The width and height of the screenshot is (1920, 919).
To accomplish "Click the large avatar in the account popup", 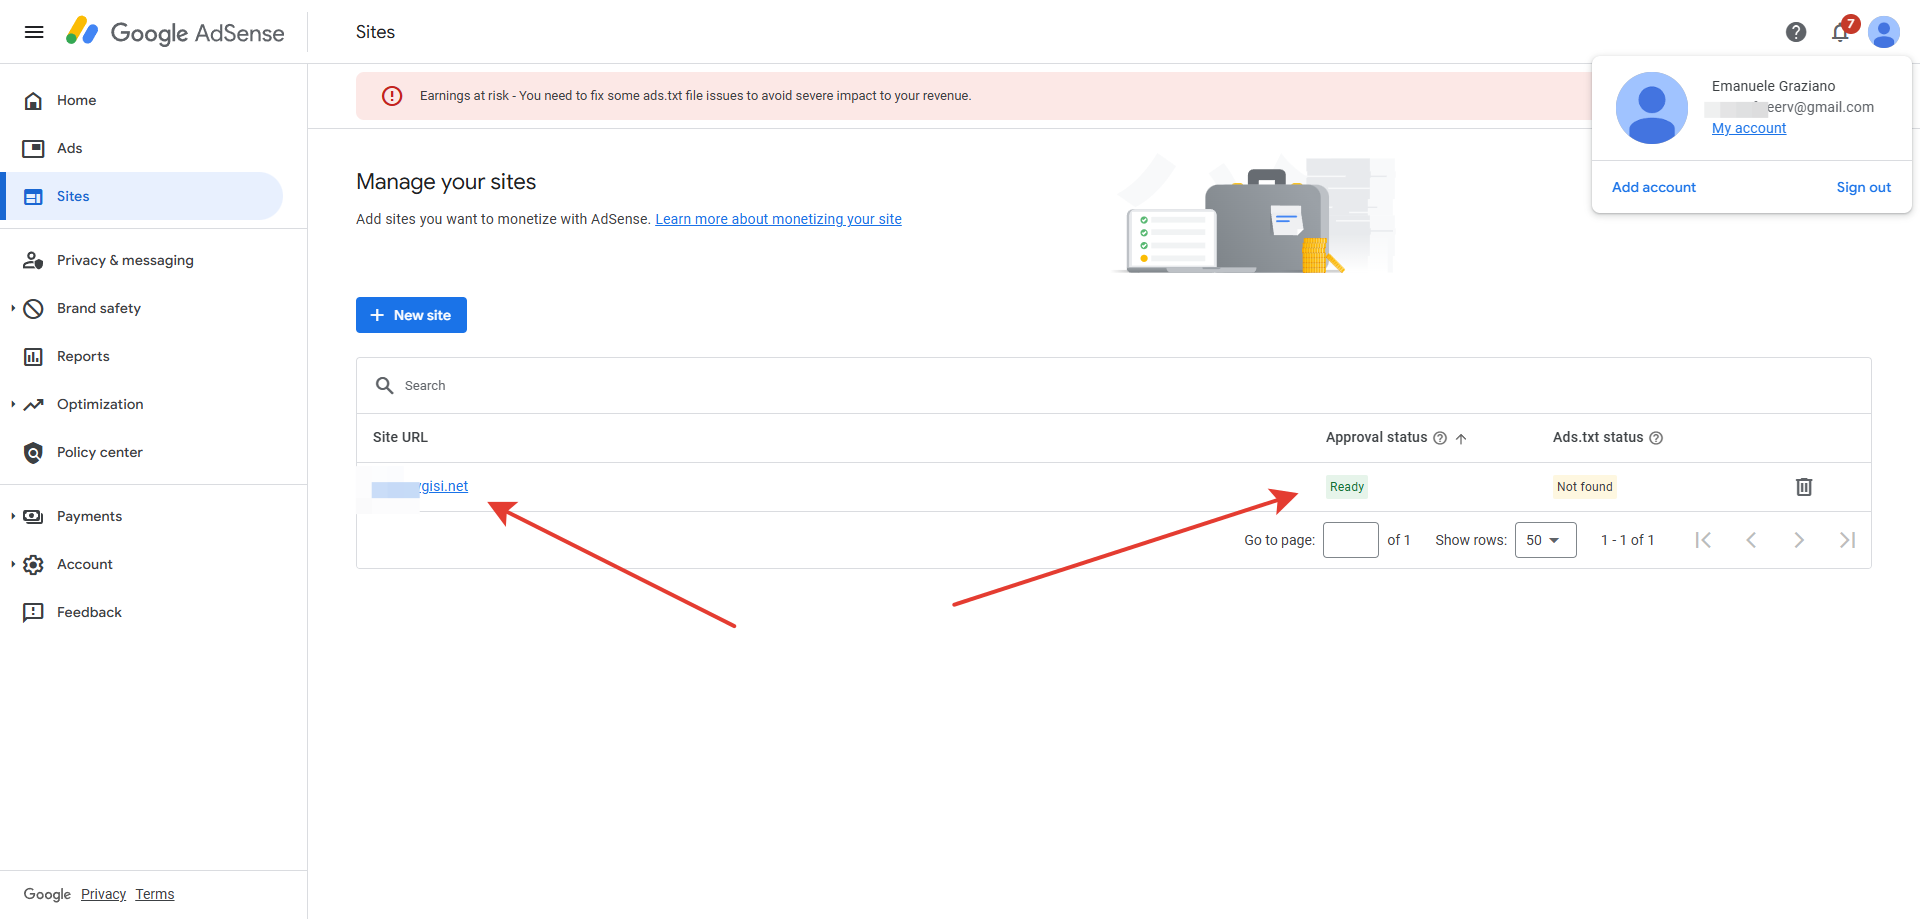I will click(x=1652, y=108).
